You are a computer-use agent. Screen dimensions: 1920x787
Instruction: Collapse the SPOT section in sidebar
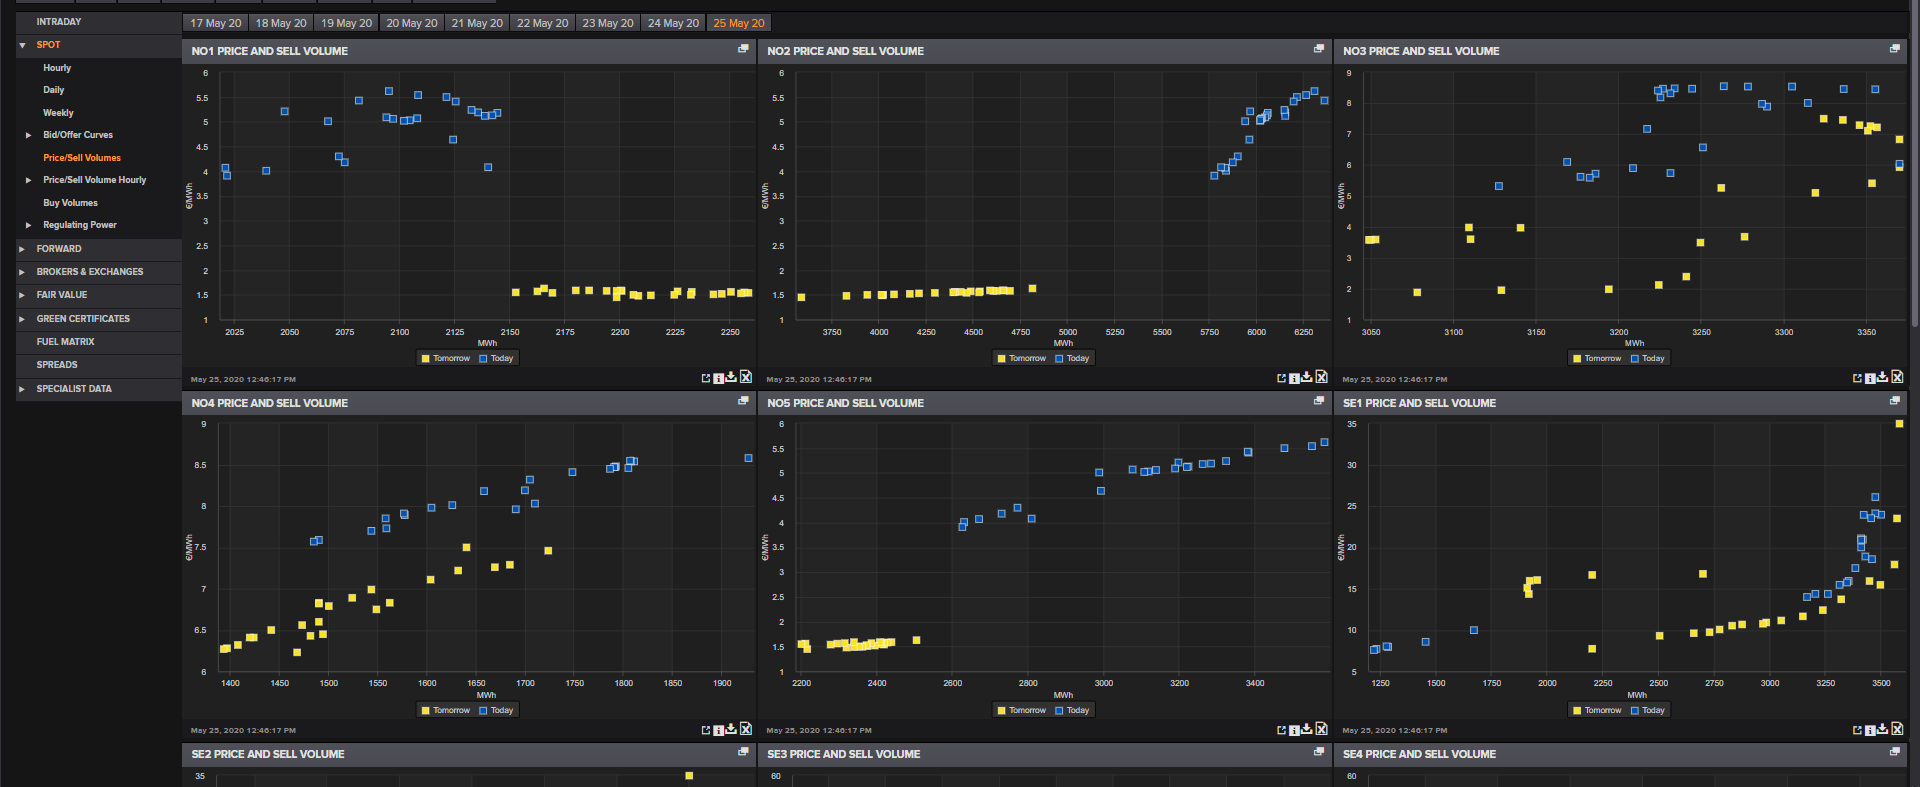pos(22,45)
